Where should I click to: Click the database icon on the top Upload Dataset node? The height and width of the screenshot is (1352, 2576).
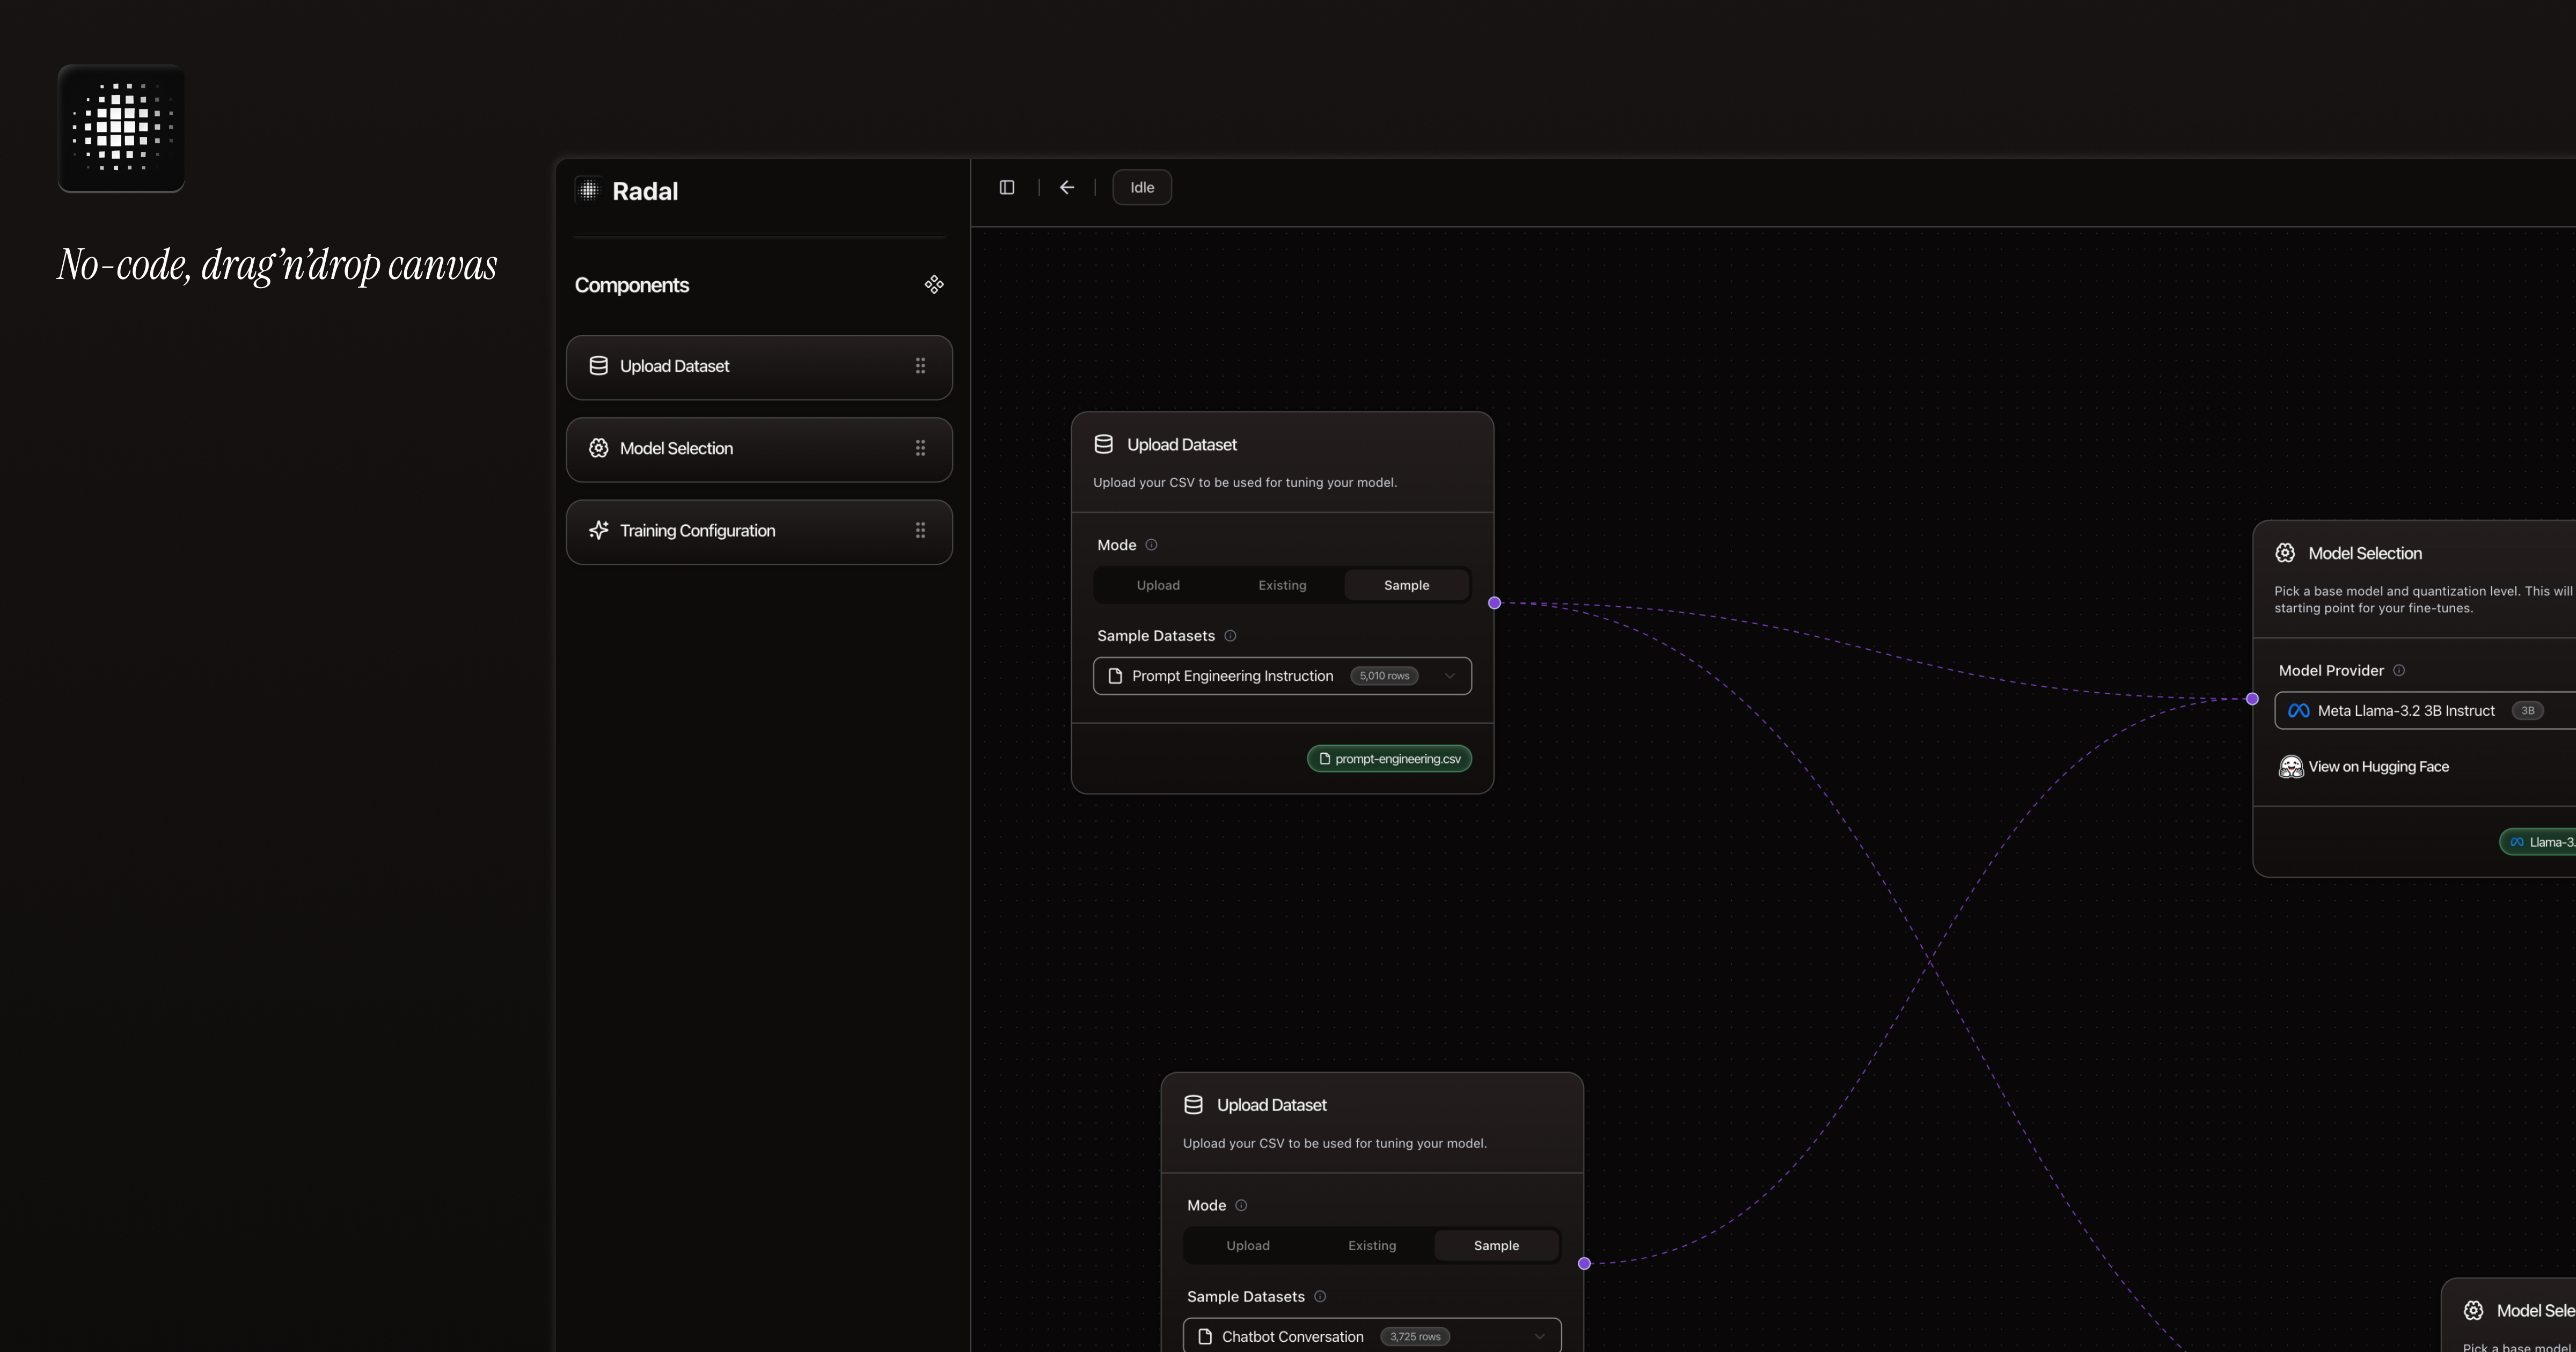coord(1104,444)
